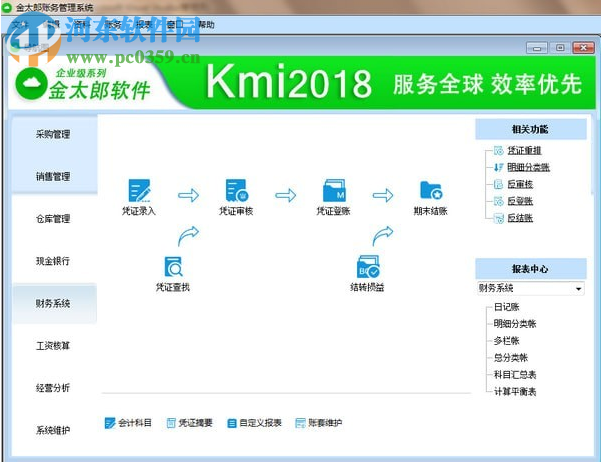The width and height of the screenshot is (604, 464).
Task: Switch to 采购管理 sidebar module
Action: [54, 134]
